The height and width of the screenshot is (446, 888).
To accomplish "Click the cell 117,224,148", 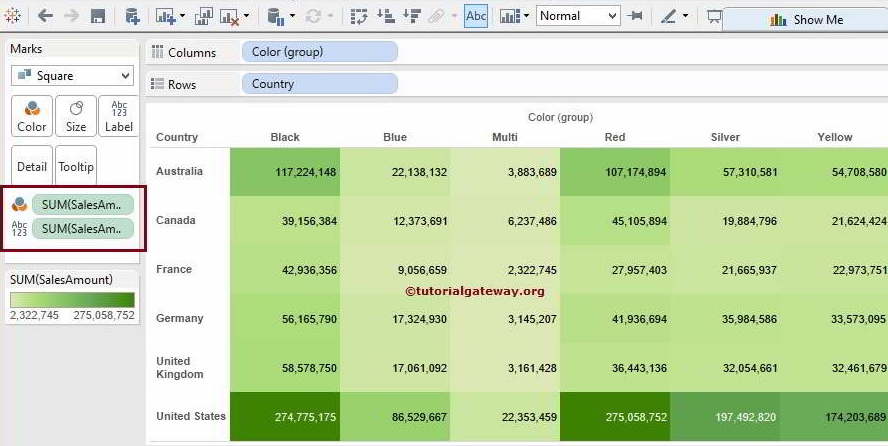I will [285, 172].
